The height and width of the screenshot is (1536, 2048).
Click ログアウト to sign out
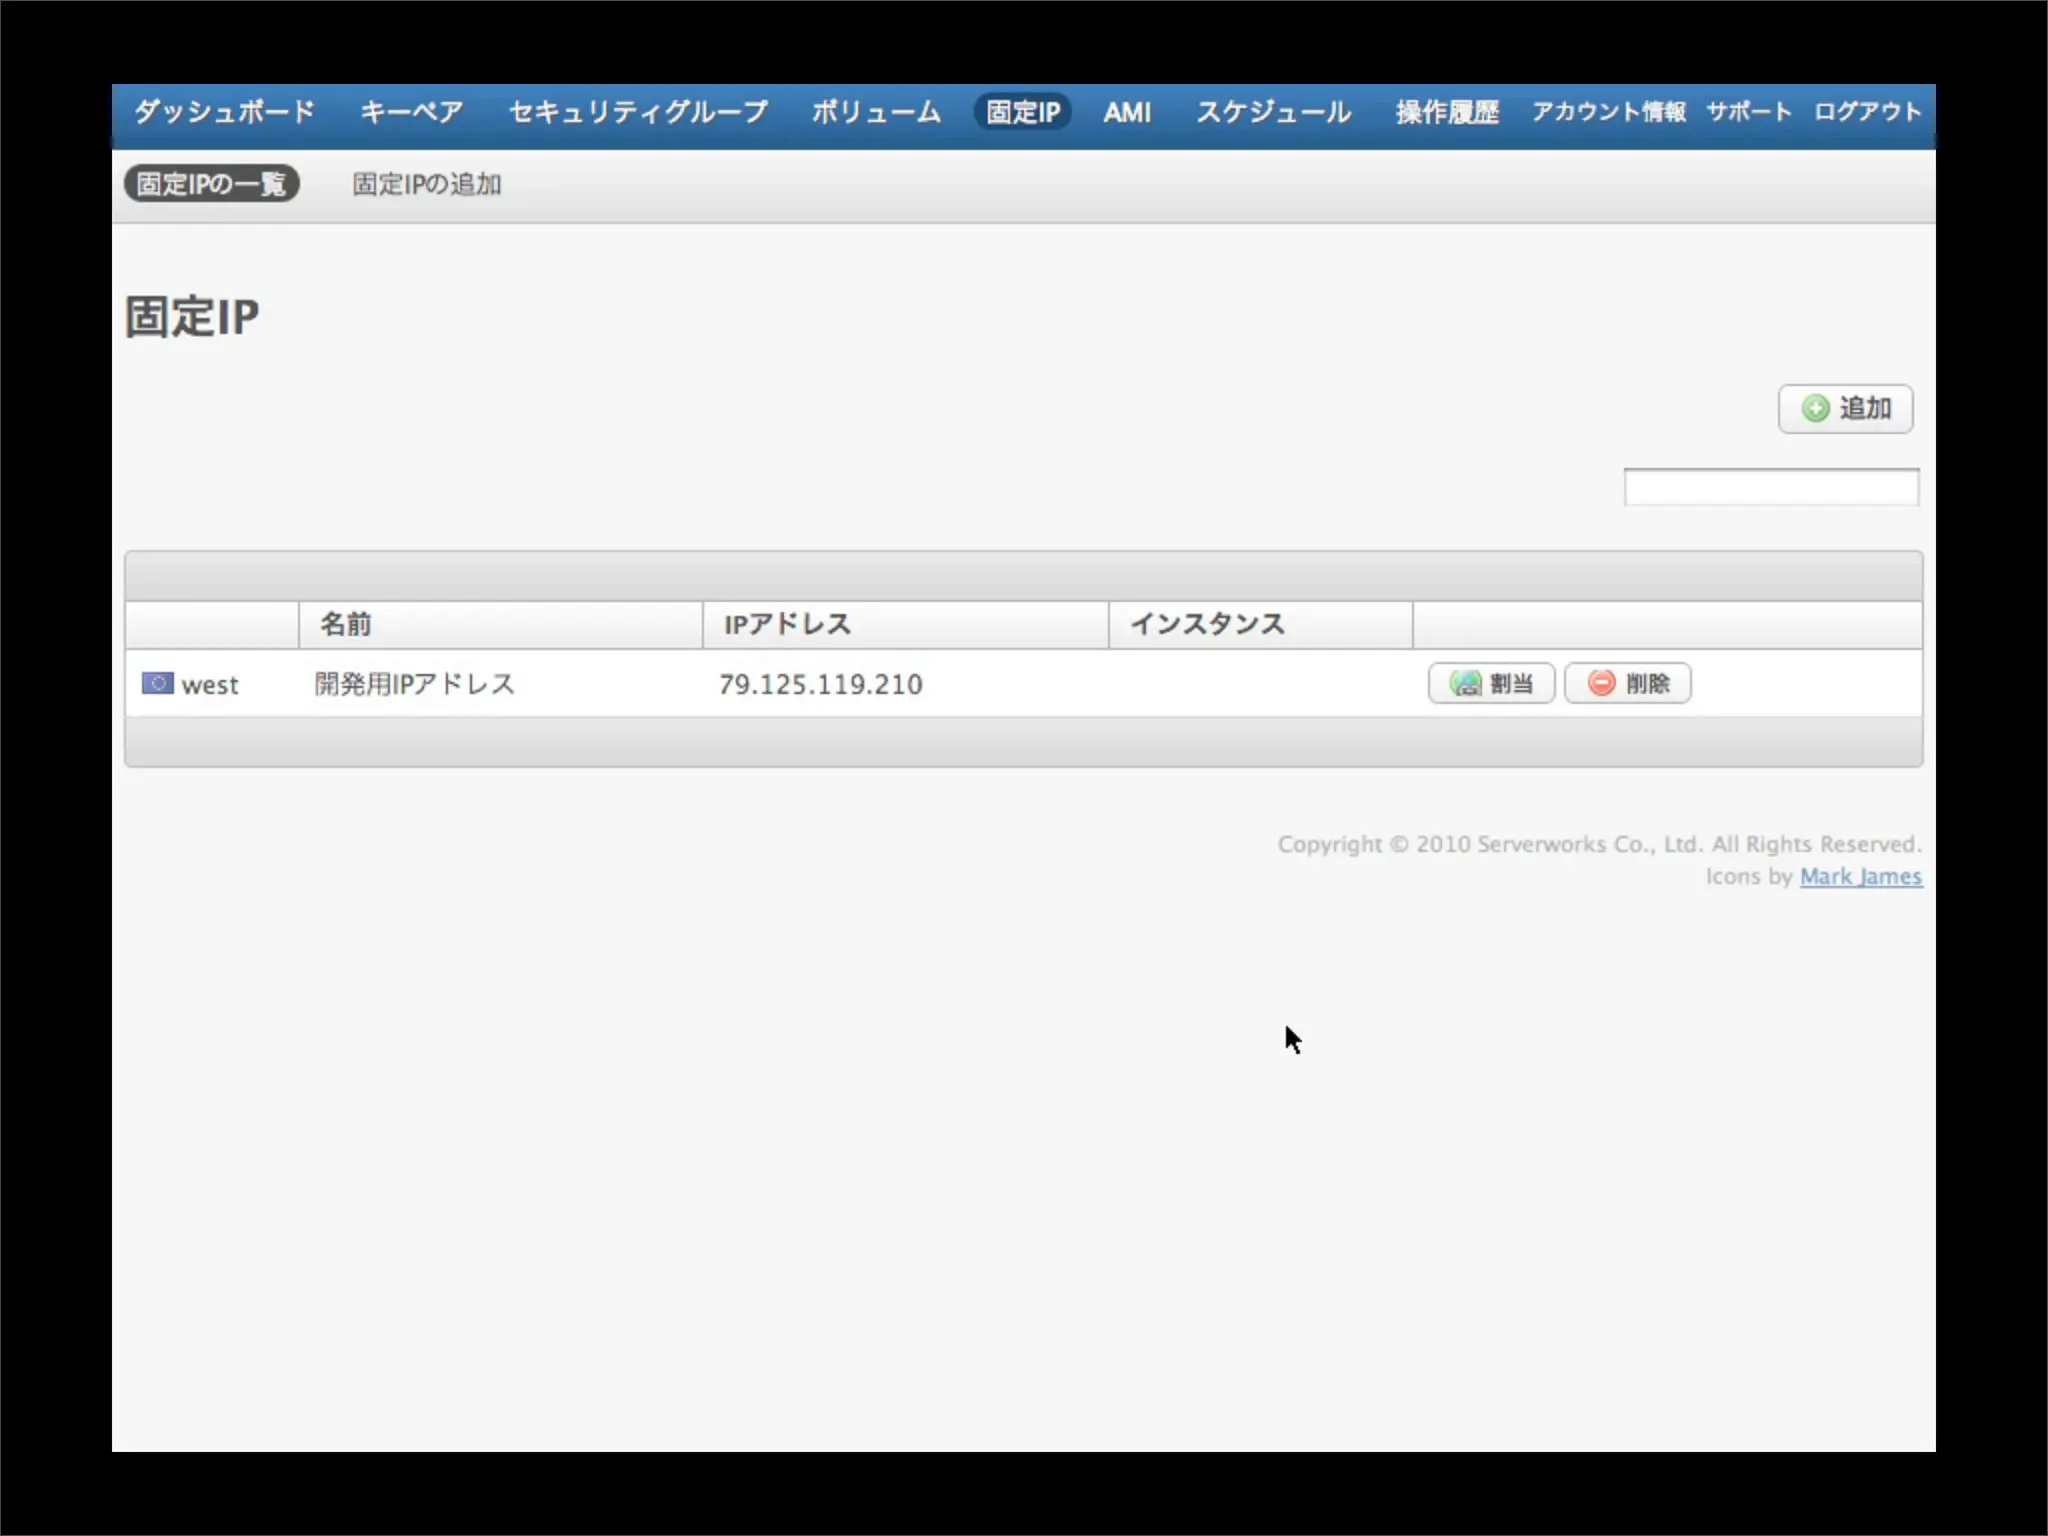pyautogui.click(x=1867, y=112)
